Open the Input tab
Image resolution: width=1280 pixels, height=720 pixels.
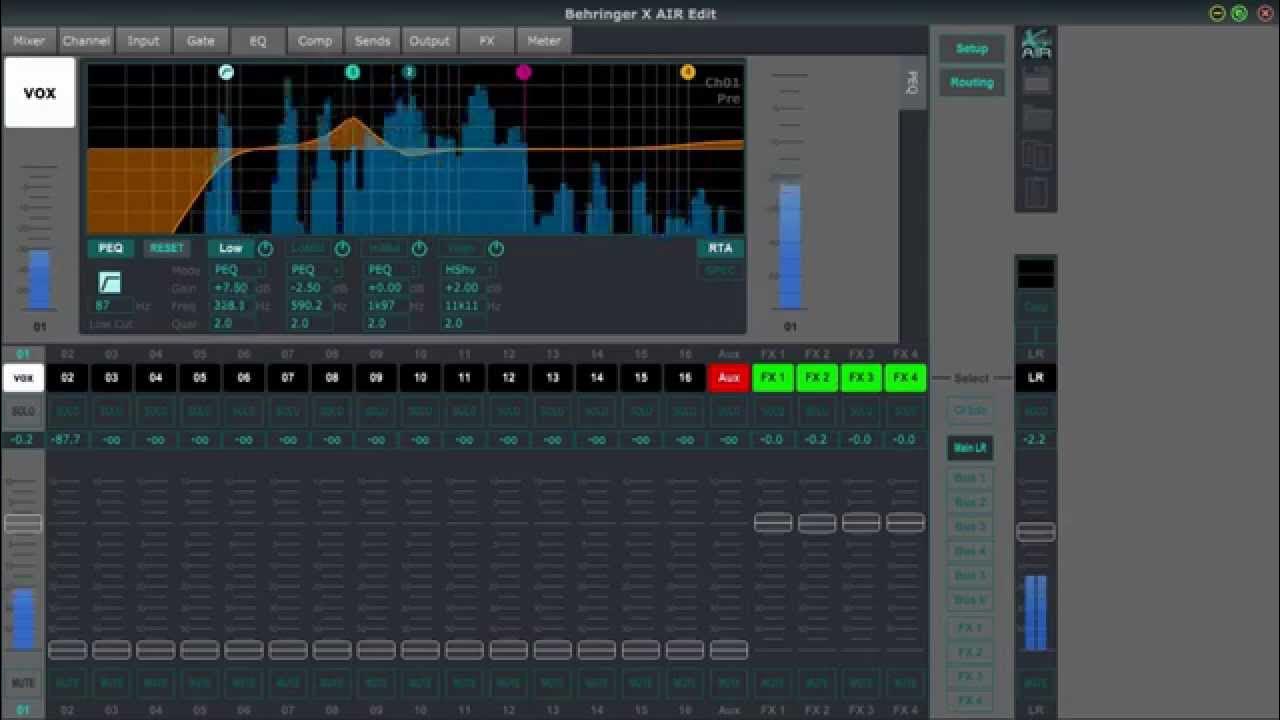point(143,41)
